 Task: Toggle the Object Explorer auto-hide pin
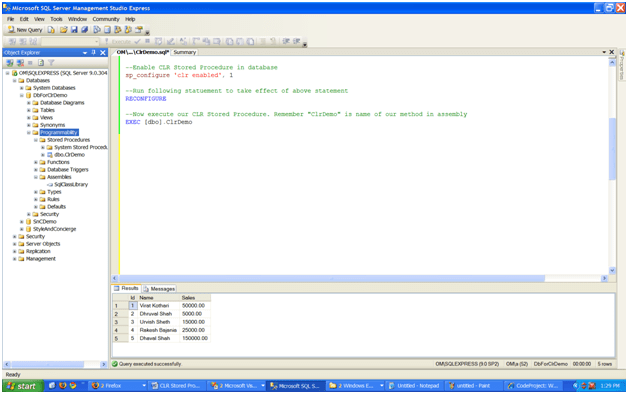(x=93, y=52)
